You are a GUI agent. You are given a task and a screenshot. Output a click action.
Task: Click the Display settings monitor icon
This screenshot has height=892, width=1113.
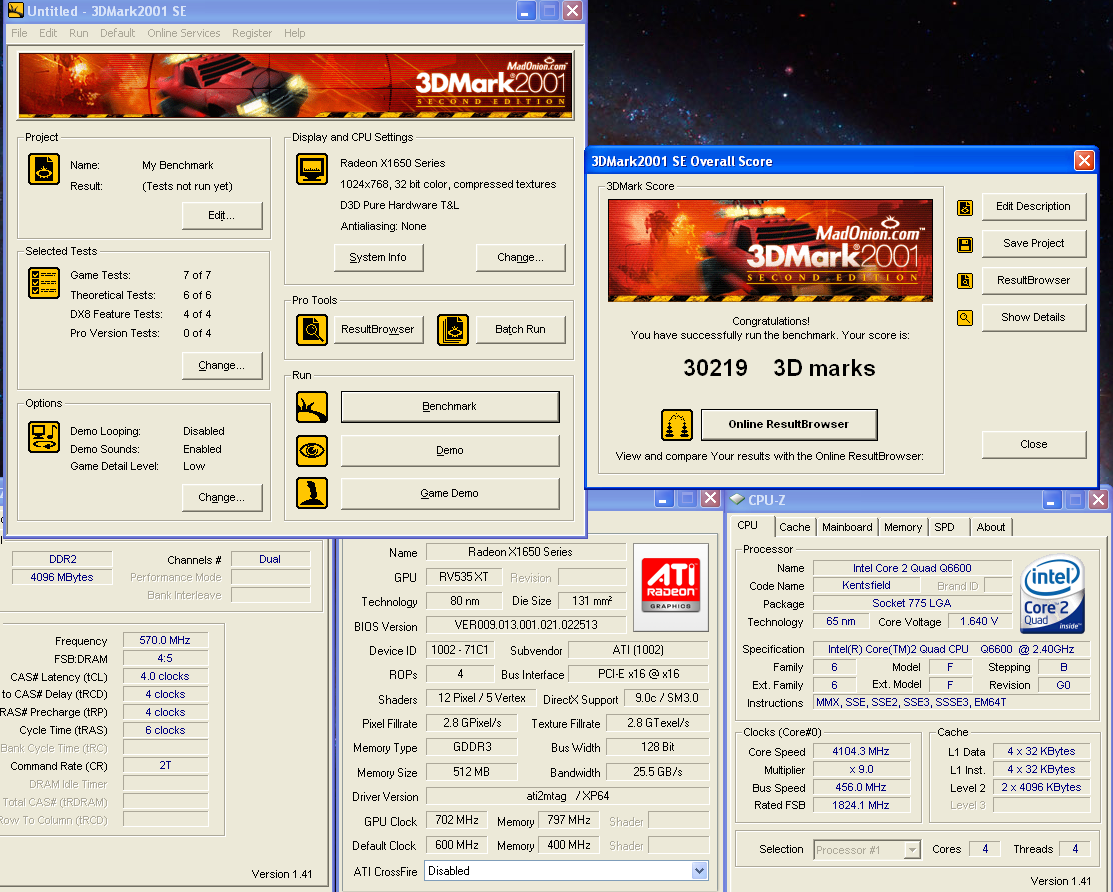[x=312, y=169]
